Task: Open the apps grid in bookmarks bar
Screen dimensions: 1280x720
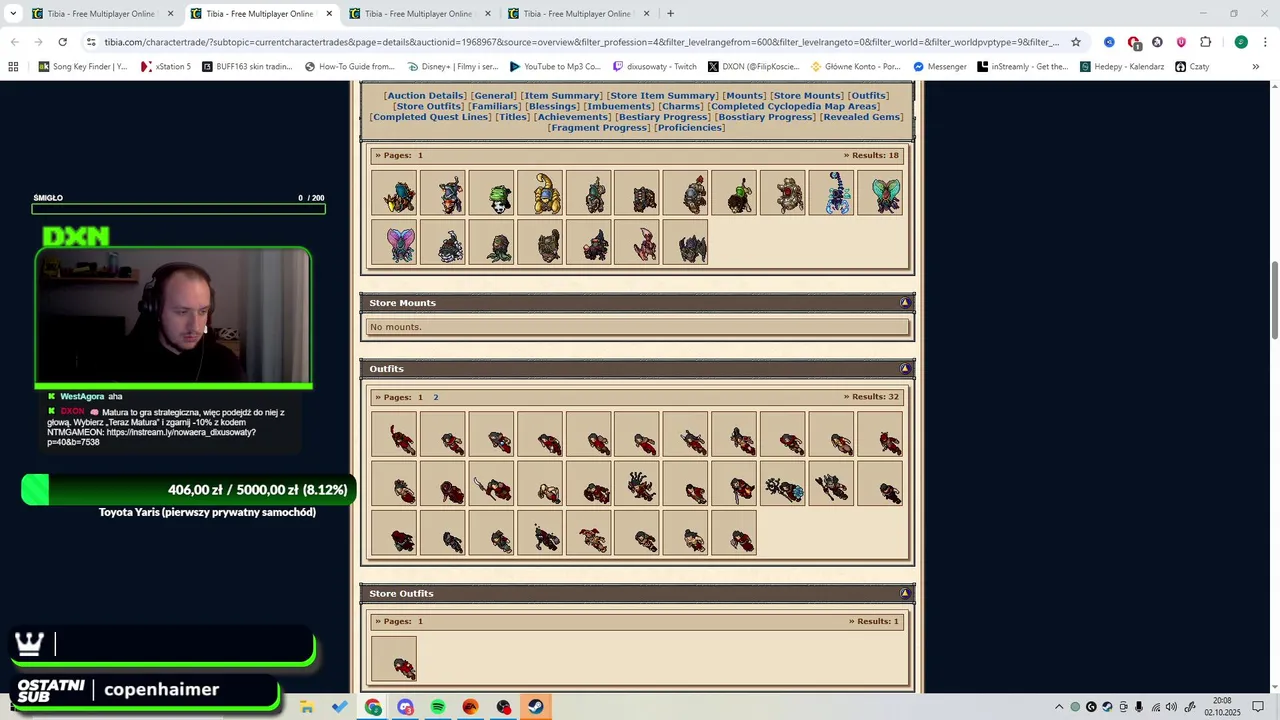Action: tap(13, 67)
